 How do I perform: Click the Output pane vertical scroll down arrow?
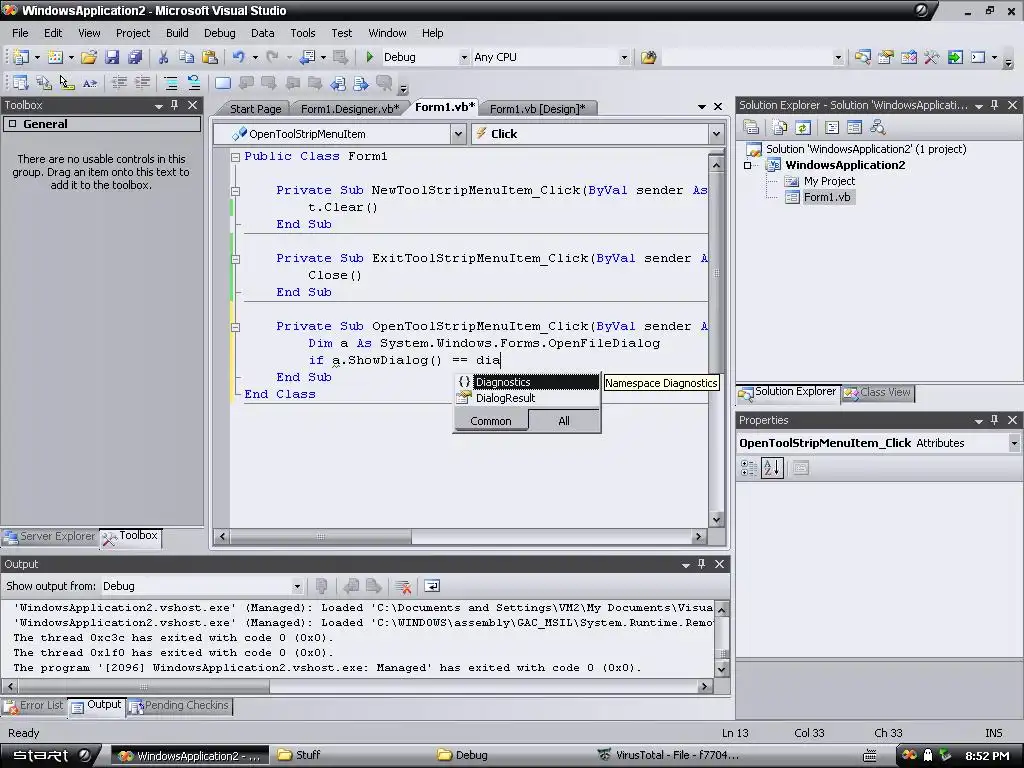(x=722, y=669)
